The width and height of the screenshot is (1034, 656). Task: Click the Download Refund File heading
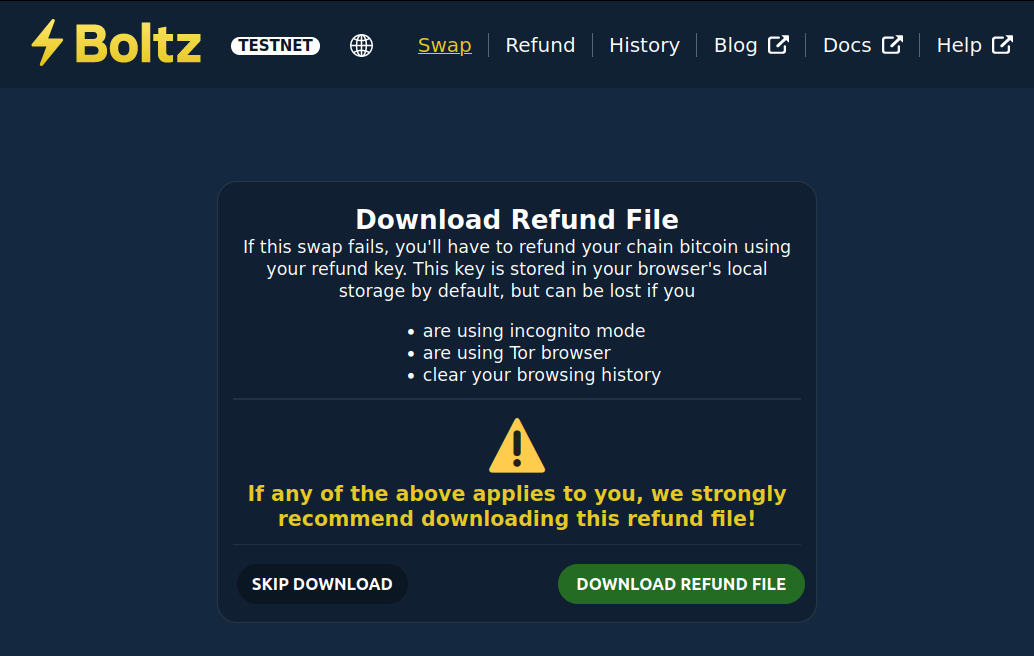click(517, 220)
